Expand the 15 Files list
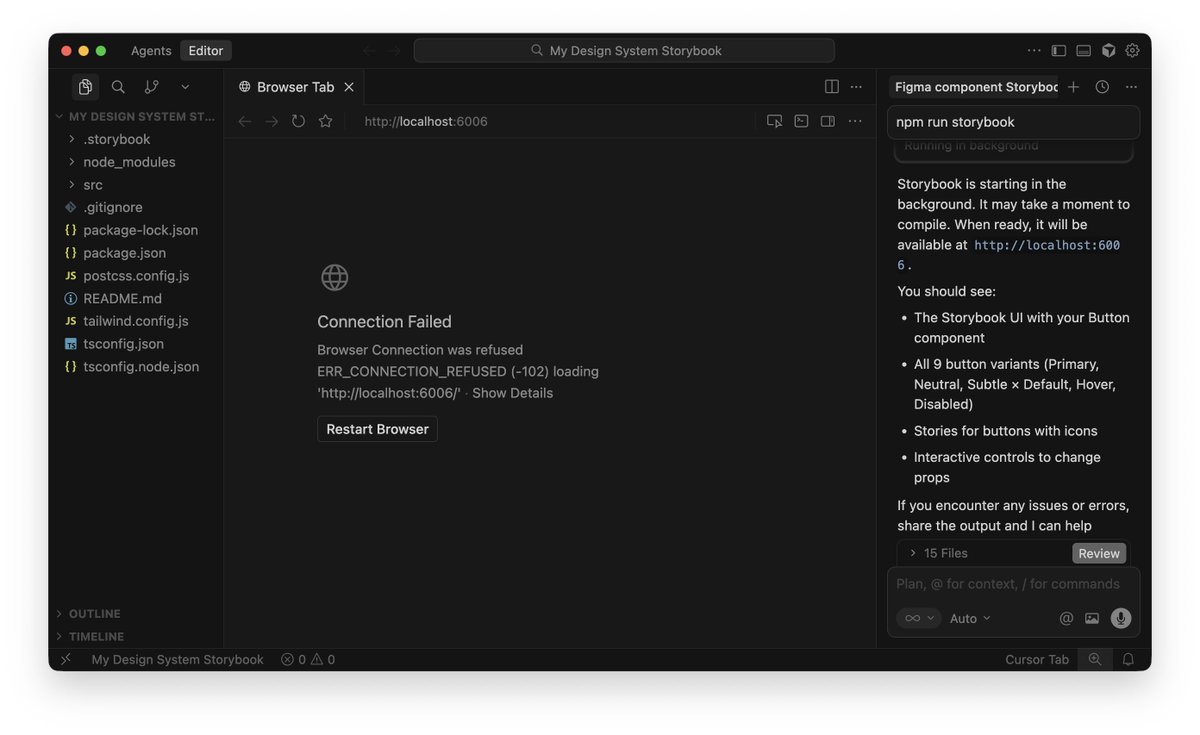This screenshot has width=1200, height=735. [x=938, y=553]
